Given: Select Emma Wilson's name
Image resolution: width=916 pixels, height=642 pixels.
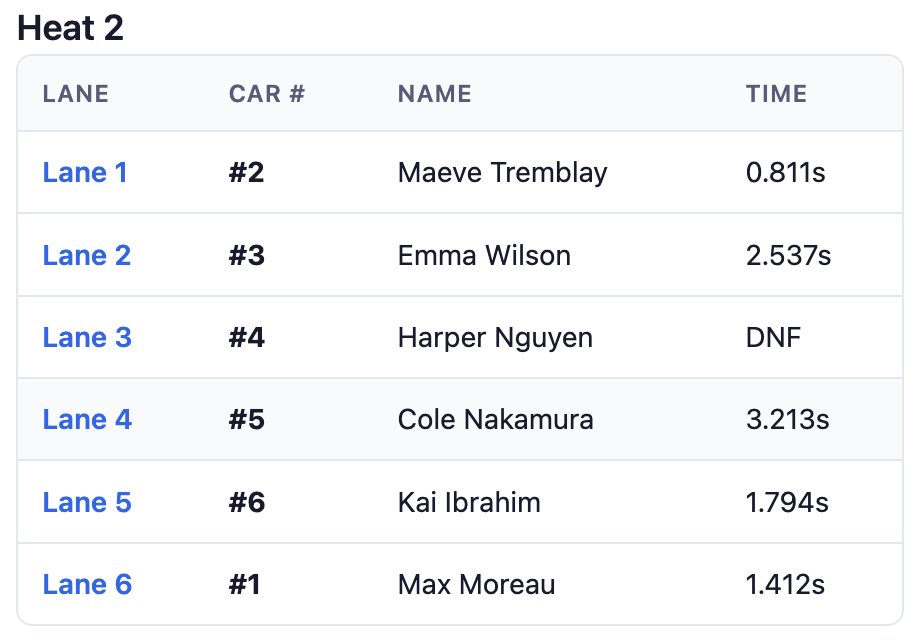Looking at the screenshot, I should (x=483, y=255).
